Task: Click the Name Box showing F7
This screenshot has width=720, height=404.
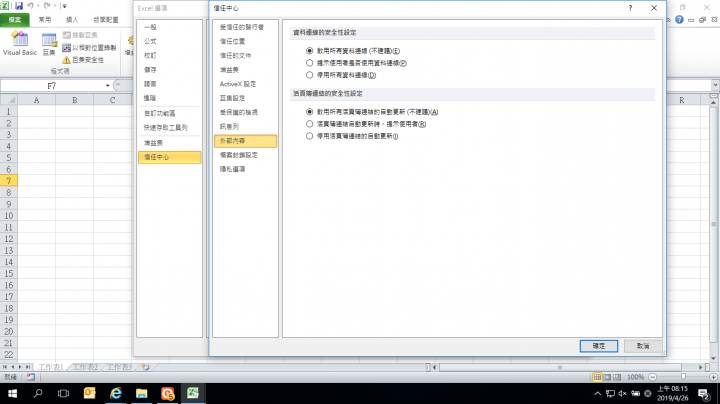Action: (51, 85)
